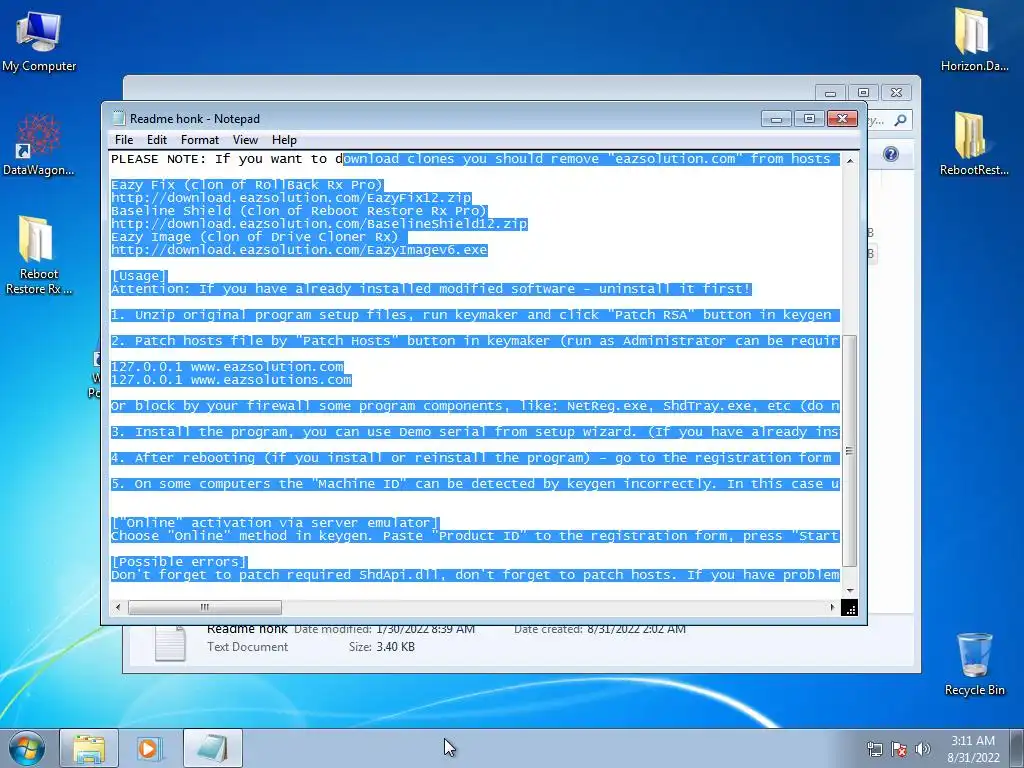Maximize the Notepad window
Viewport: 1024px width, 768px height.
(809, 119)
